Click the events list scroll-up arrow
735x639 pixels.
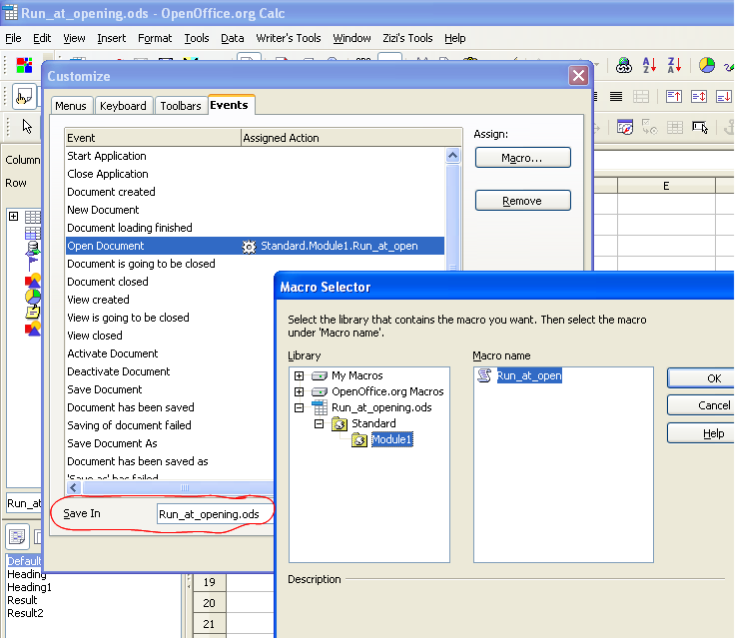[453, 156]
